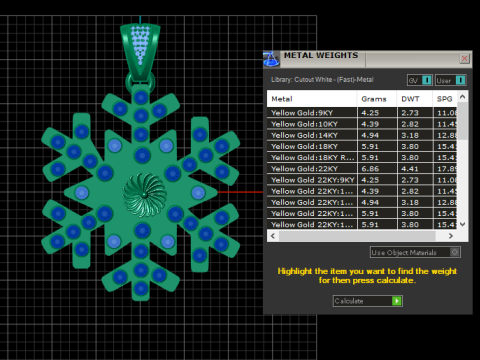Select the Yellow Gold:14KY row

362,135
